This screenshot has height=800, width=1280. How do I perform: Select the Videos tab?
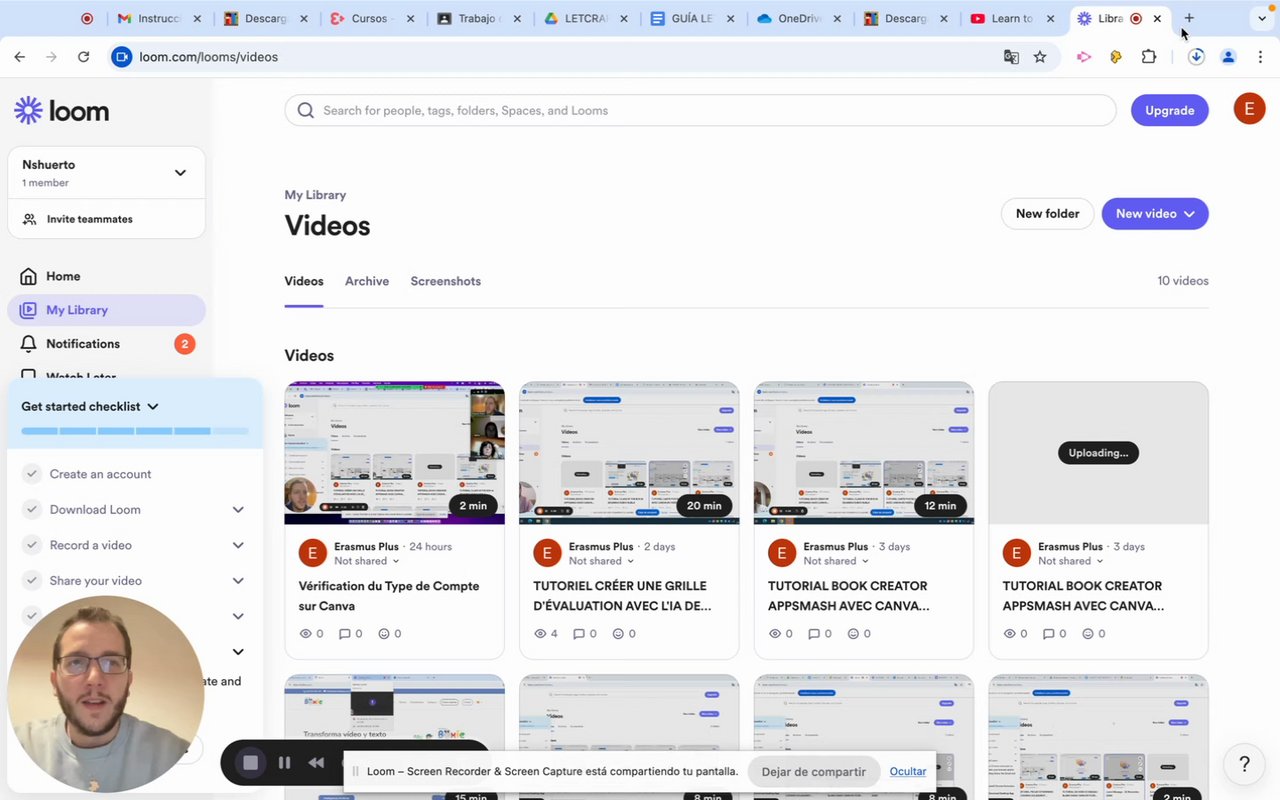click(304, 281)
